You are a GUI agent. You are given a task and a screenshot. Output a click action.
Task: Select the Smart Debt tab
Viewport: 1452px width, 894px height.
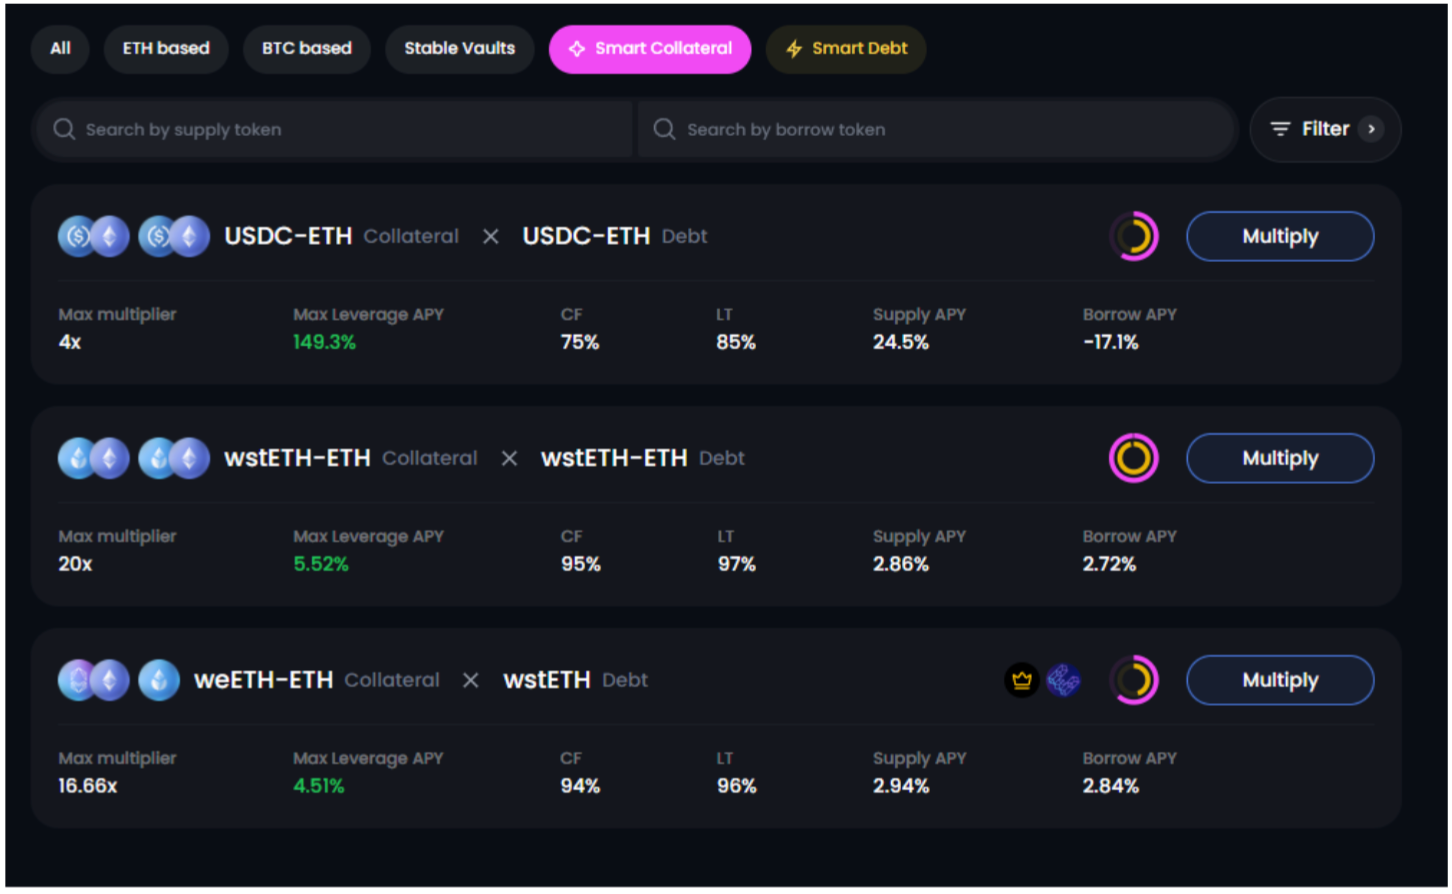[846, 48]
